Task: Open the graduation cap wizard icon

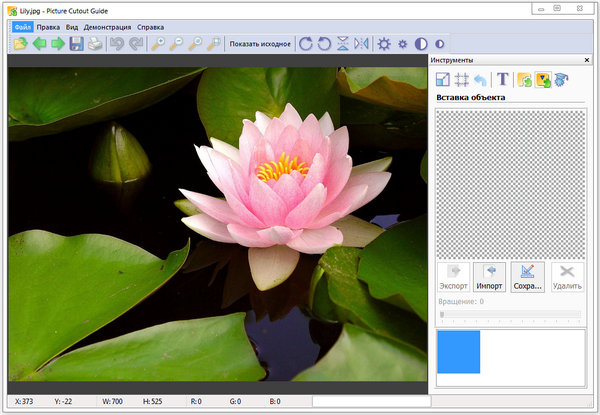Action: pos(561,79)
